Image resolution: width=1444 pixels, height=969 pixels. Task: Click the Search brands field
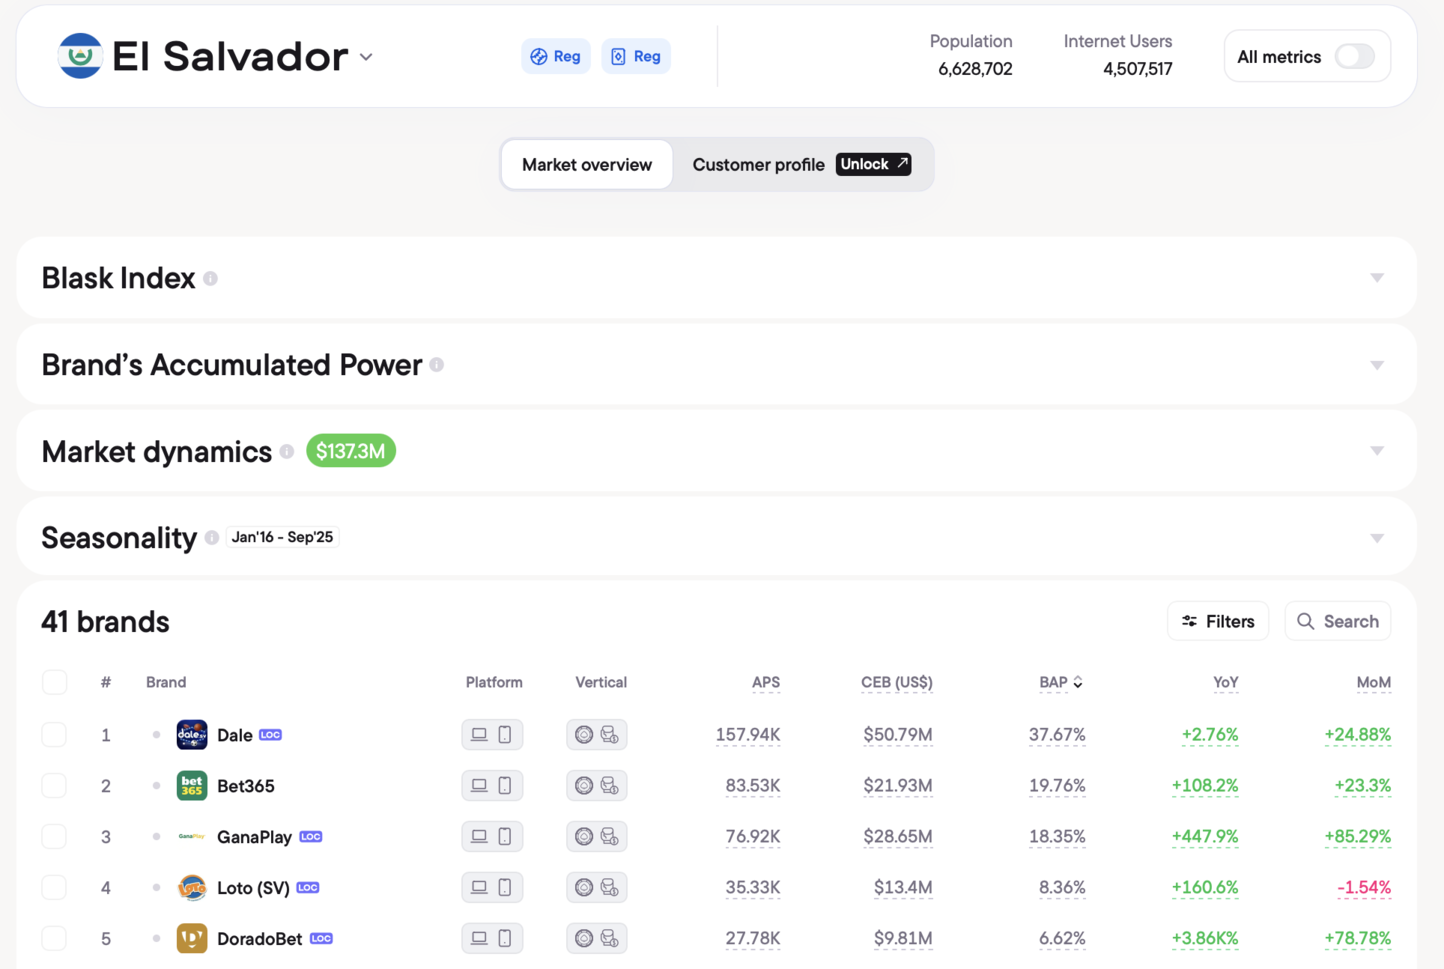click(1337, 621)
